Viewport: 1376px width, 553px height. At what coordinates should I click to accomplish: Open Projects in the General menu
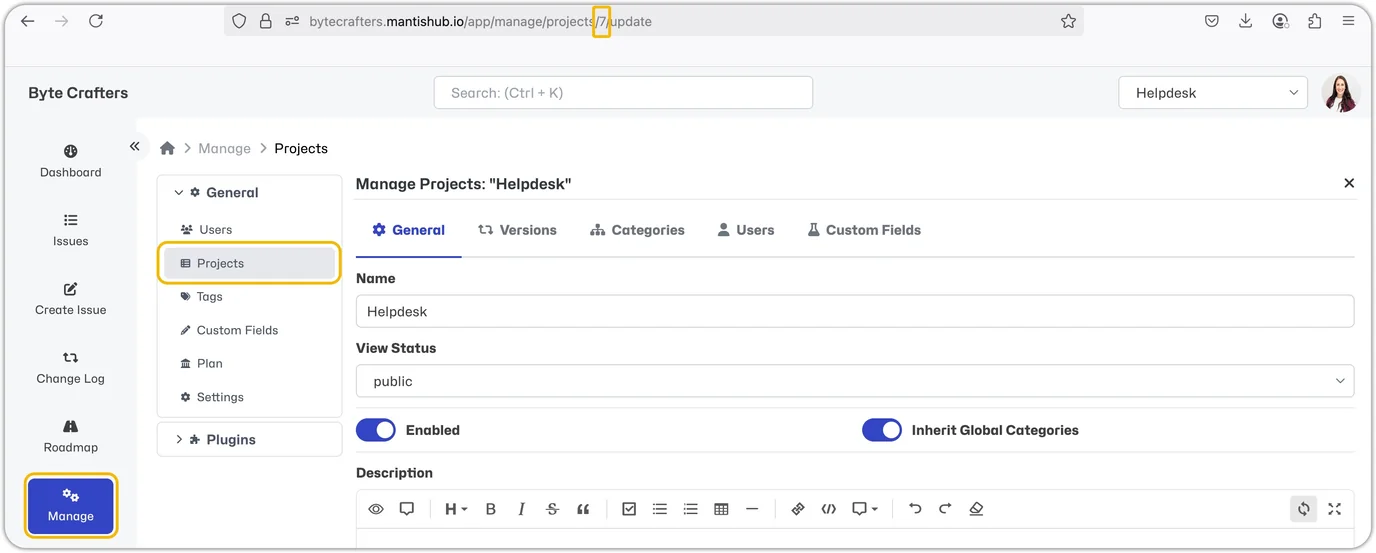[x=249, y=263]
